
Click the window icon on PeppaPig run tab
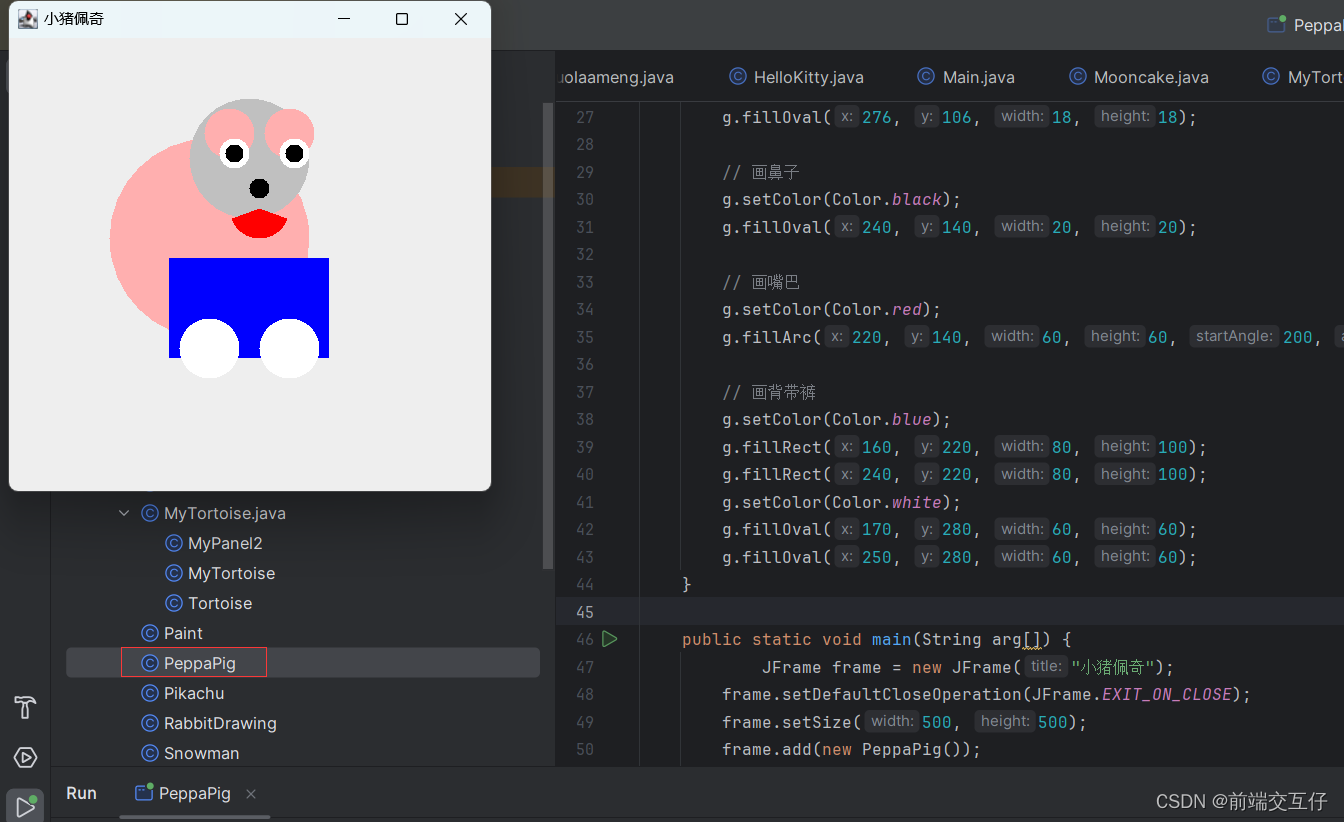(144, 793)
